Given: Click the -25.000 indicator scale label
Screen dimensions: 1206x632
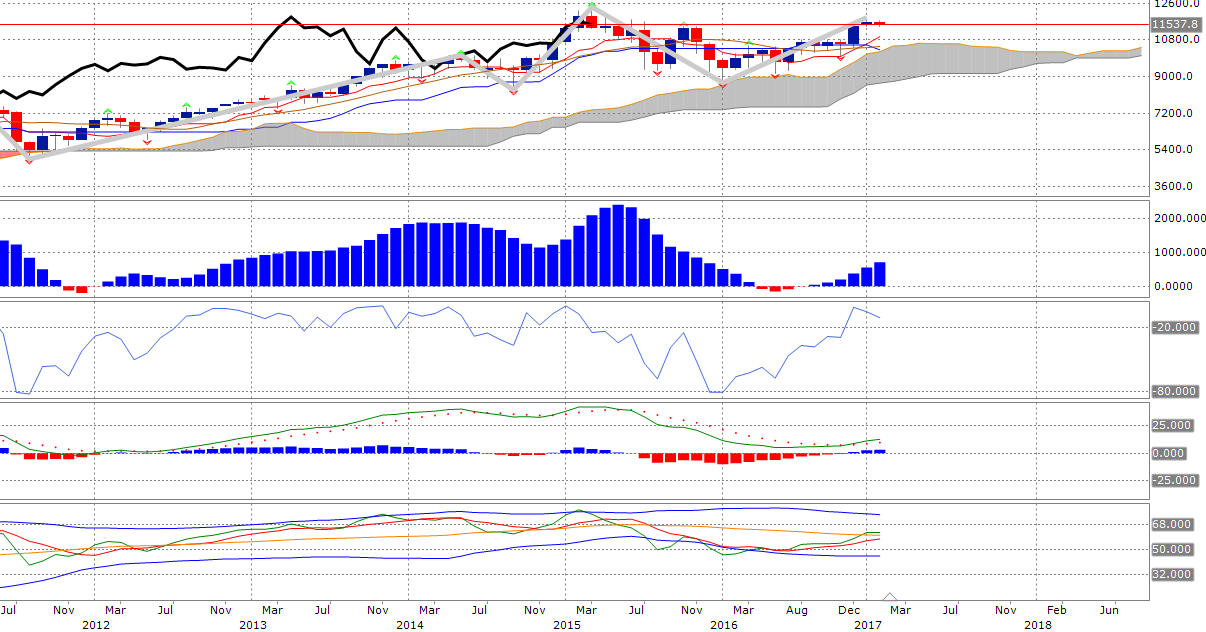Looking at the screenshot, I should [x=1176, y=480].
